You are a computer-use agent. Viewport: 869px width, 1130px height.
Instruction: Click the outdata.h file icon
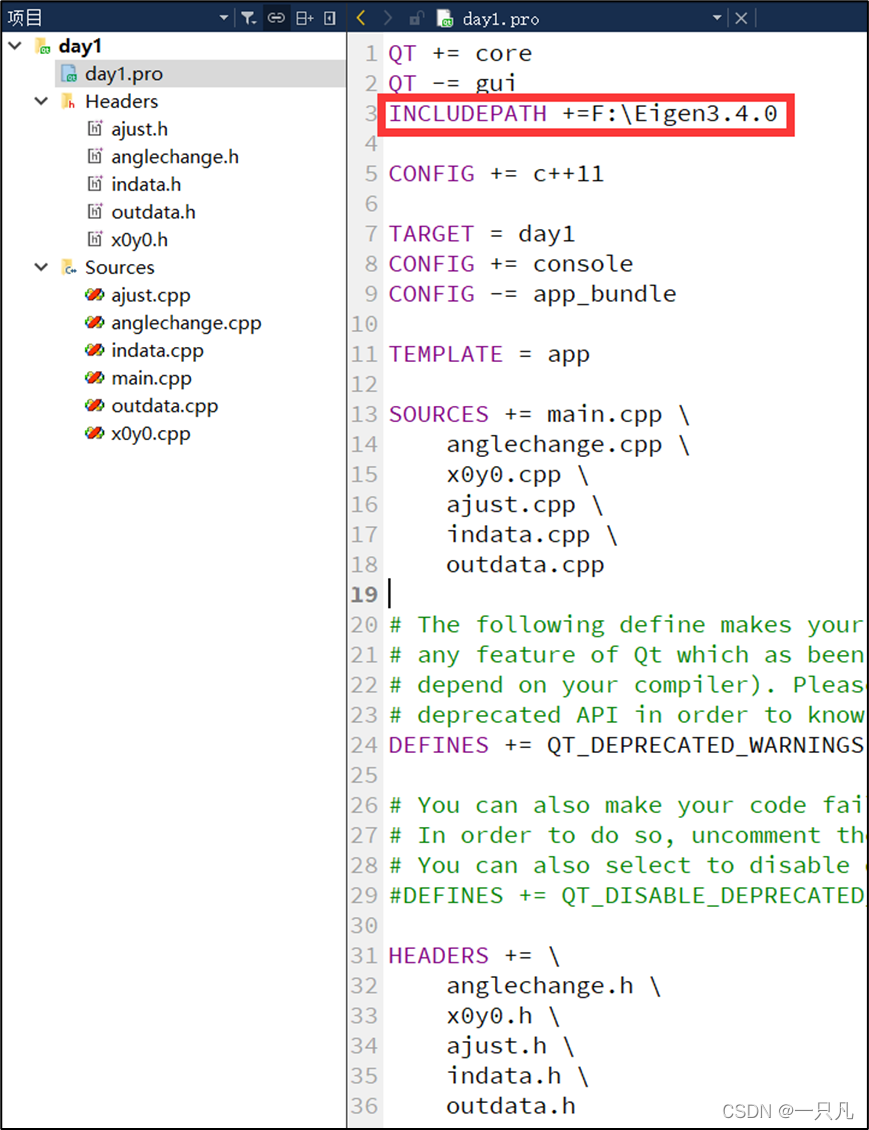(94, 211)
